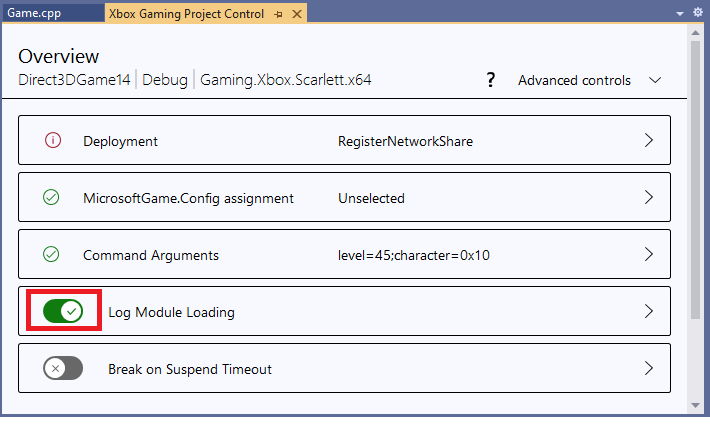This screenshot has width=710, height=430.
Task: Click the green check icon for MicrosoftGame.Config assignment
Action: pyautogui.click(x=51, y=197)
